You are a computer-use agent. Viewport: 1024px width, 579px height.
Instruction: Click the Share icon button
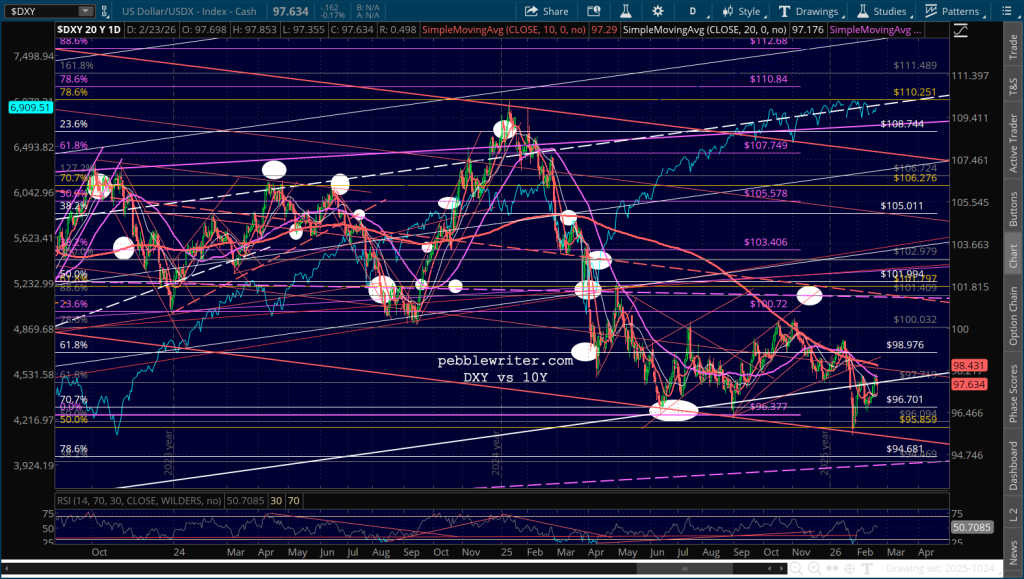[x=547, y=11]
